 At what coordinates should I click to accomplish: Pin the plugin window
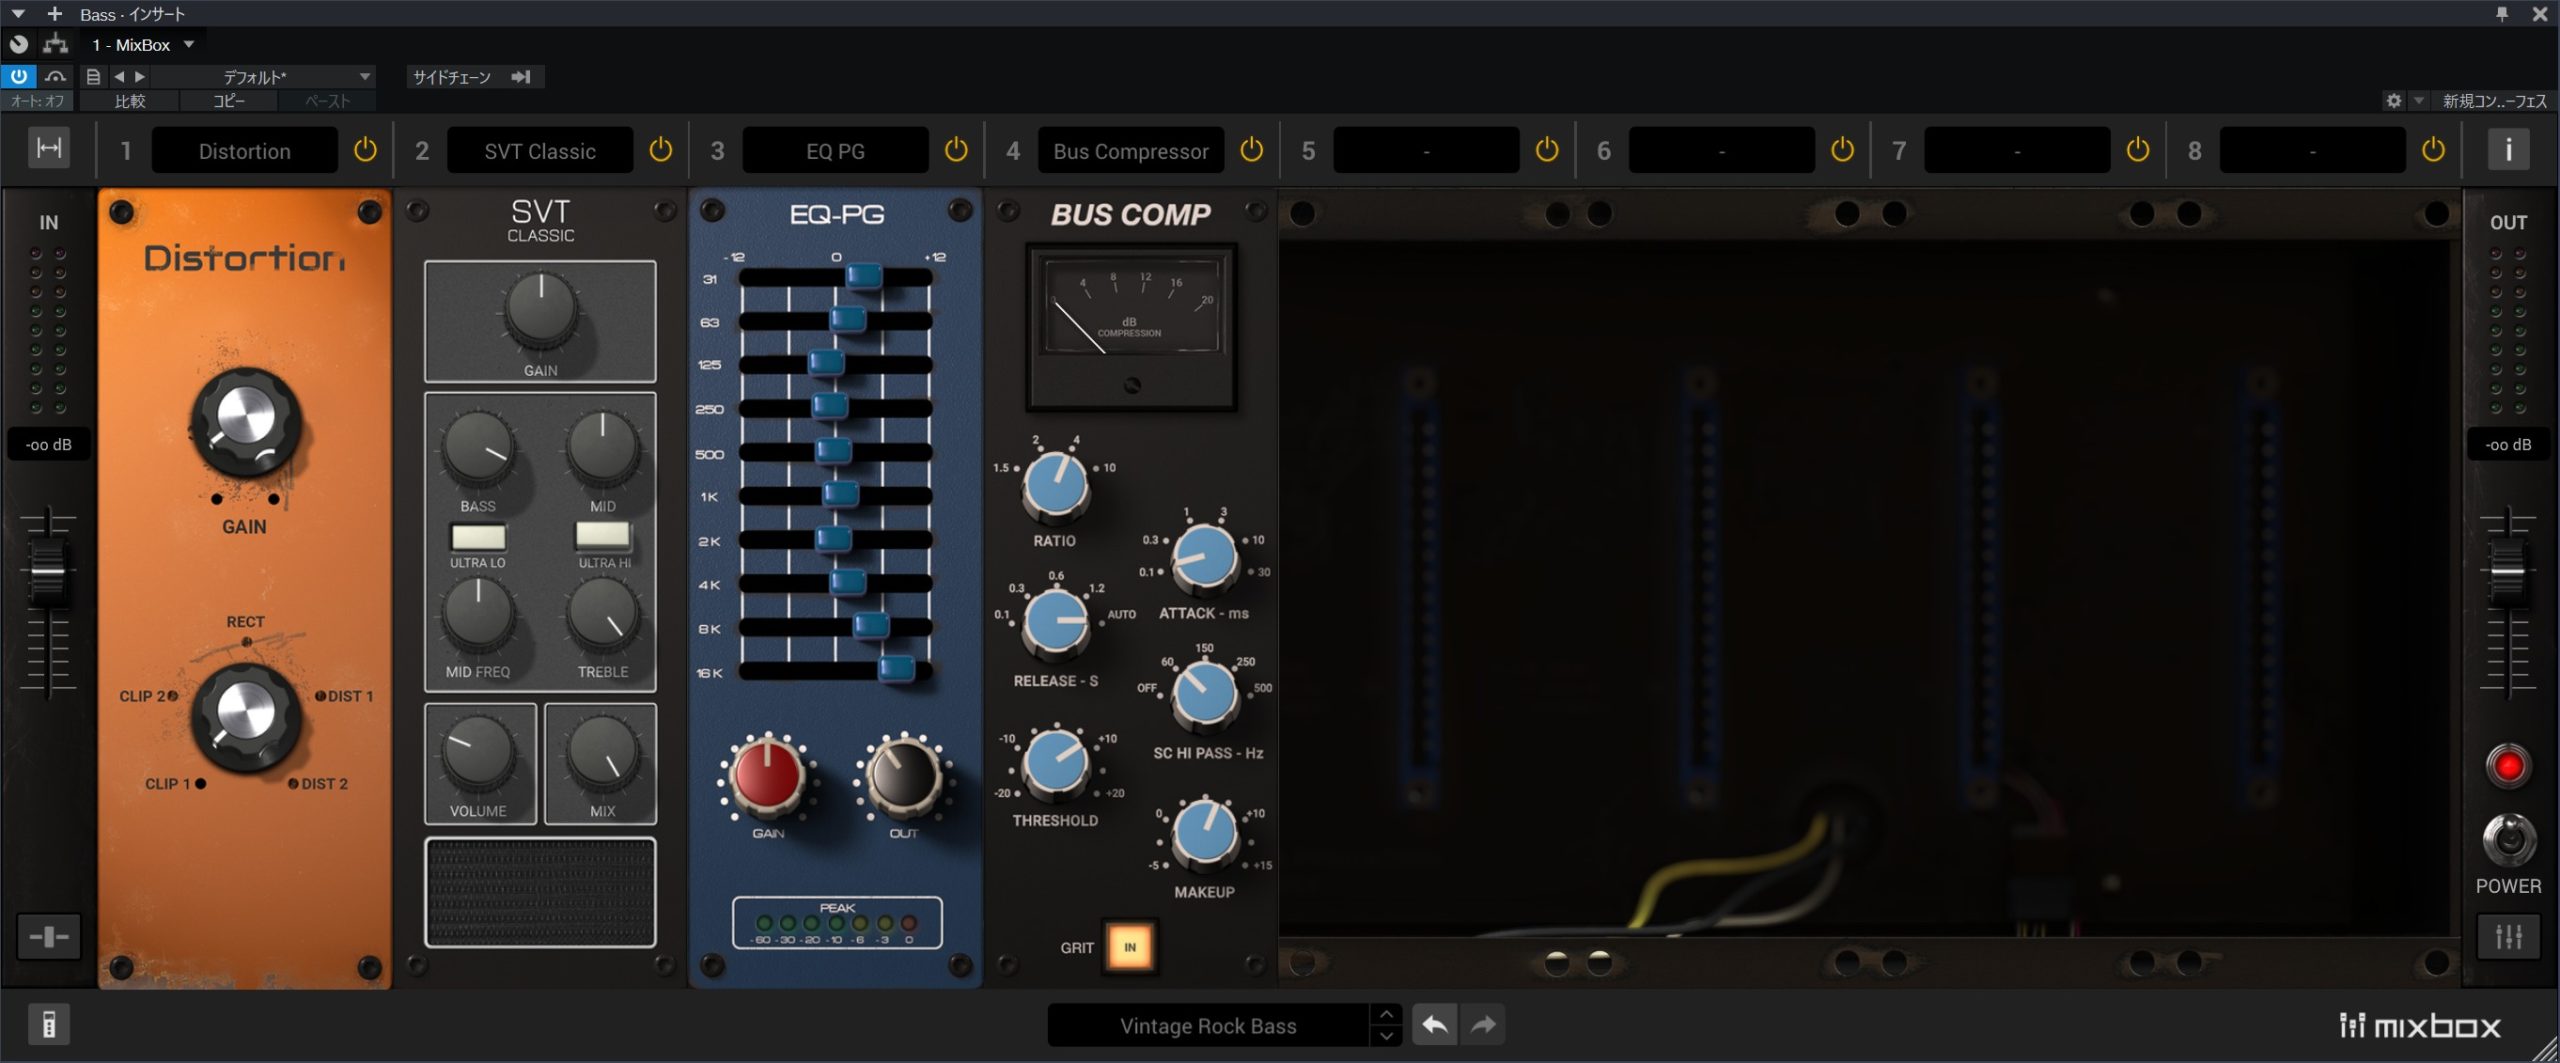pyautogui.click(x=2502, y=14)
